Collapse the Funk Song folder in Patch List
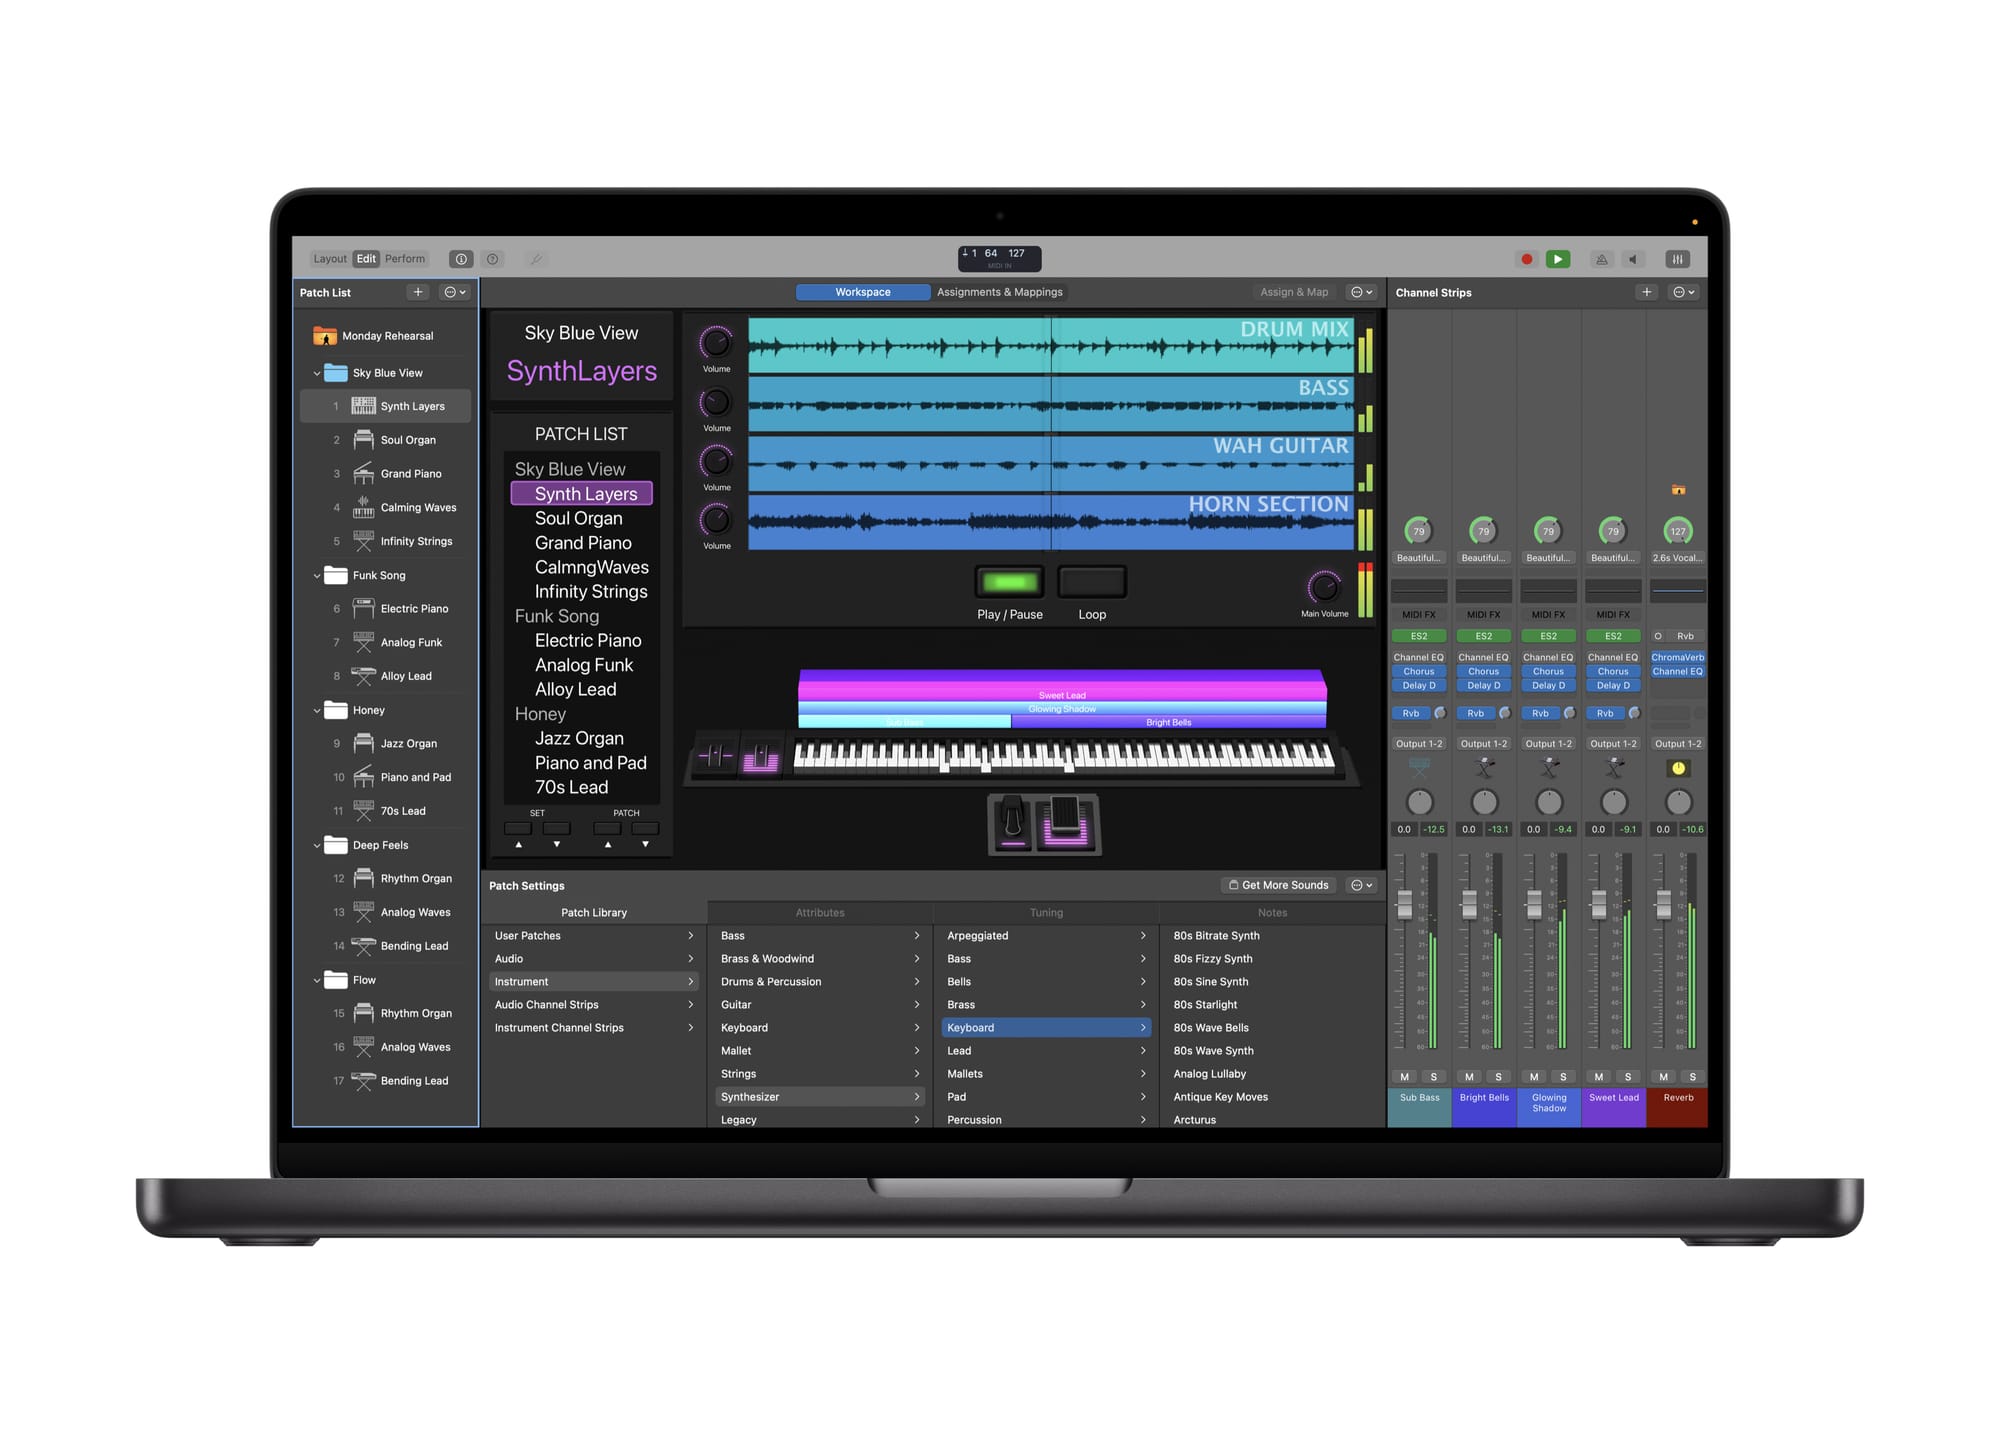2000x1434 pixels. pyautogui.click(x=316, y=575)
